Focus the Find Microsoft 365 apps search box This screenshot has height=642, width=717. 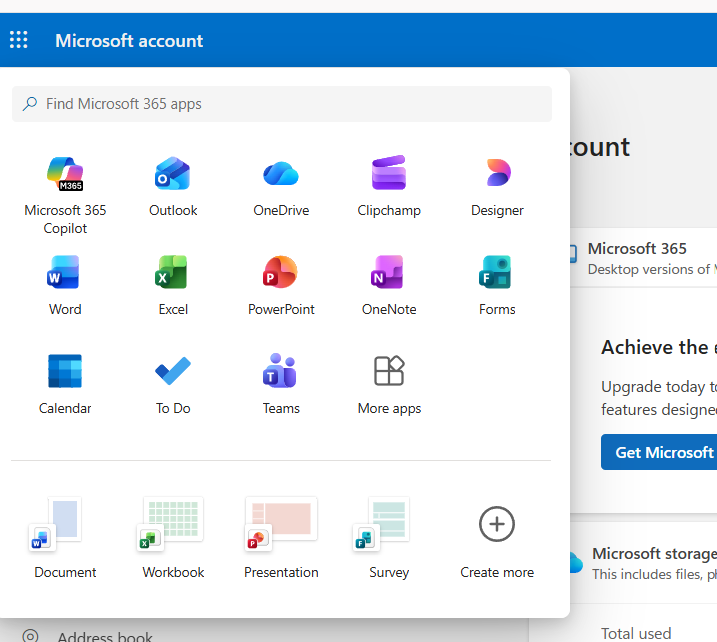(282, 104)
